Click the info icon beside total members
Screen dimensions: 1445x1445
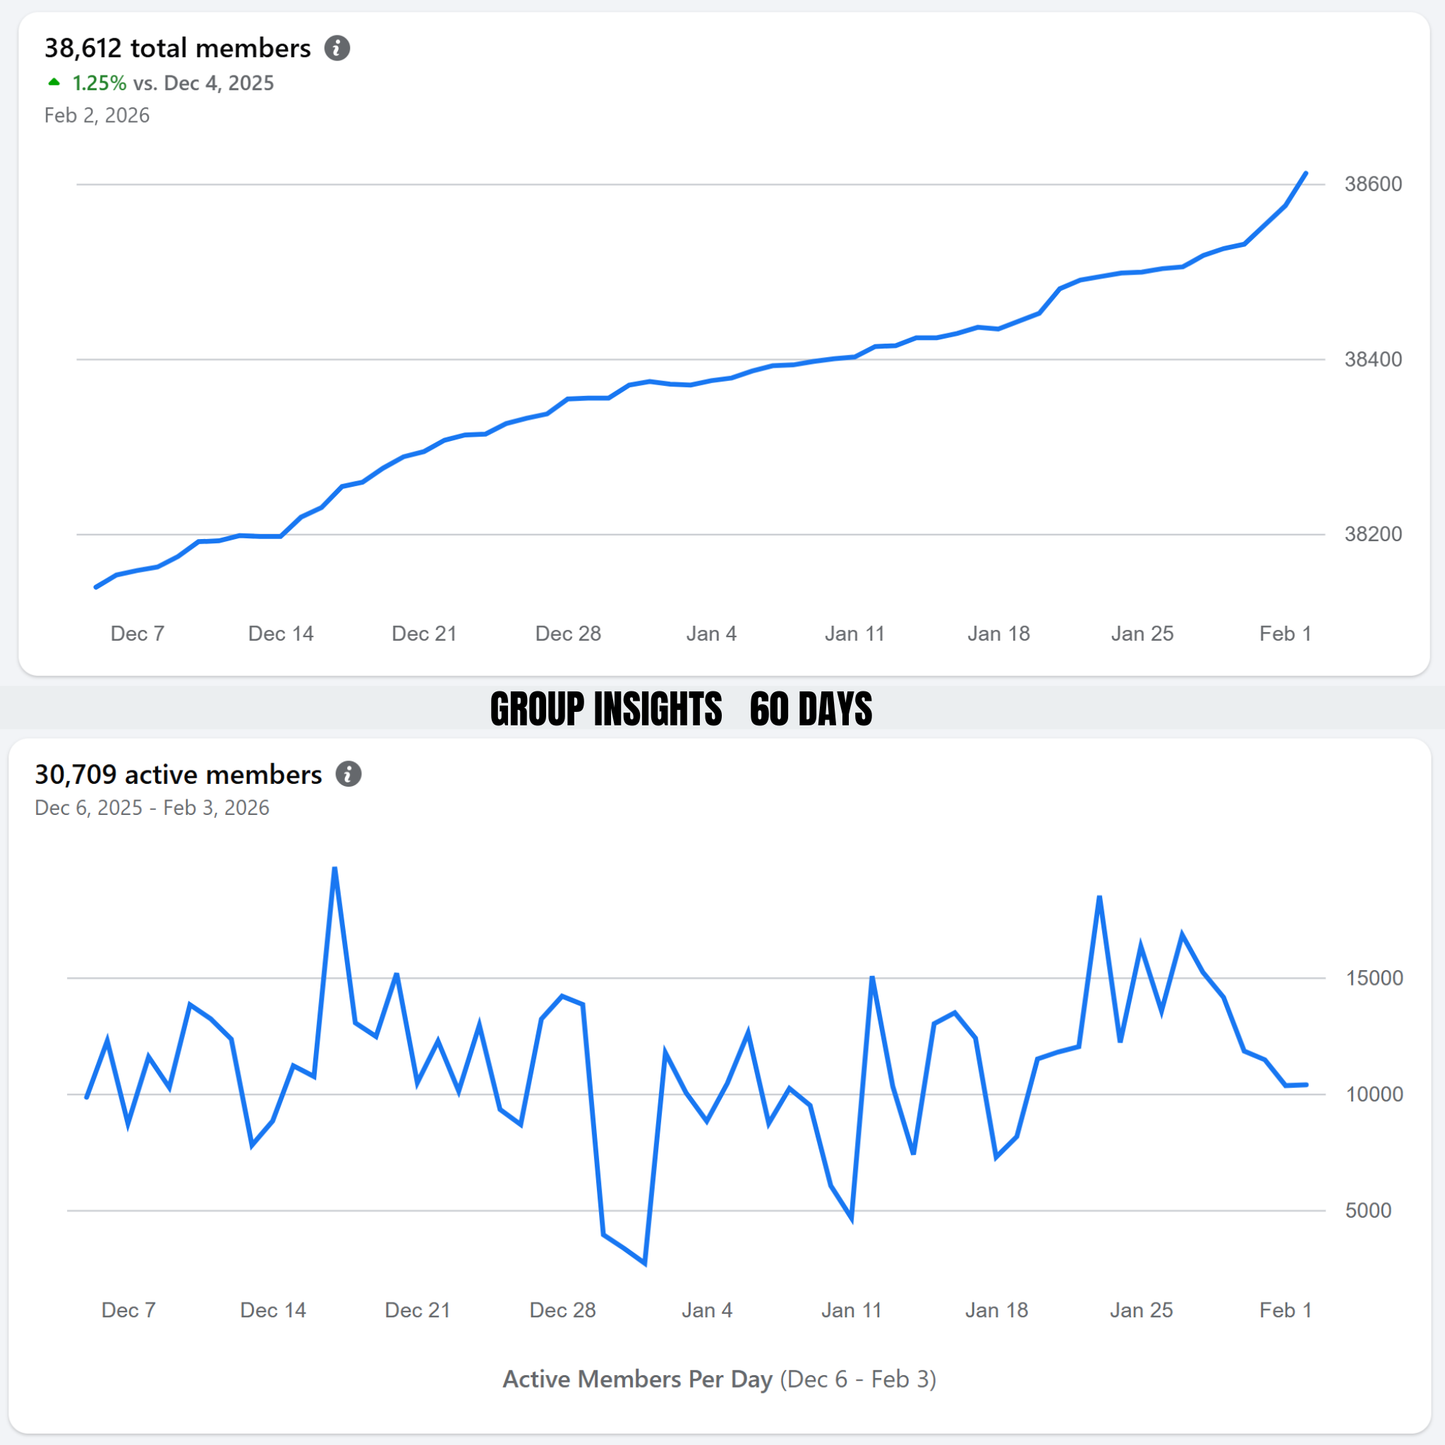click(x=337, y=48)
